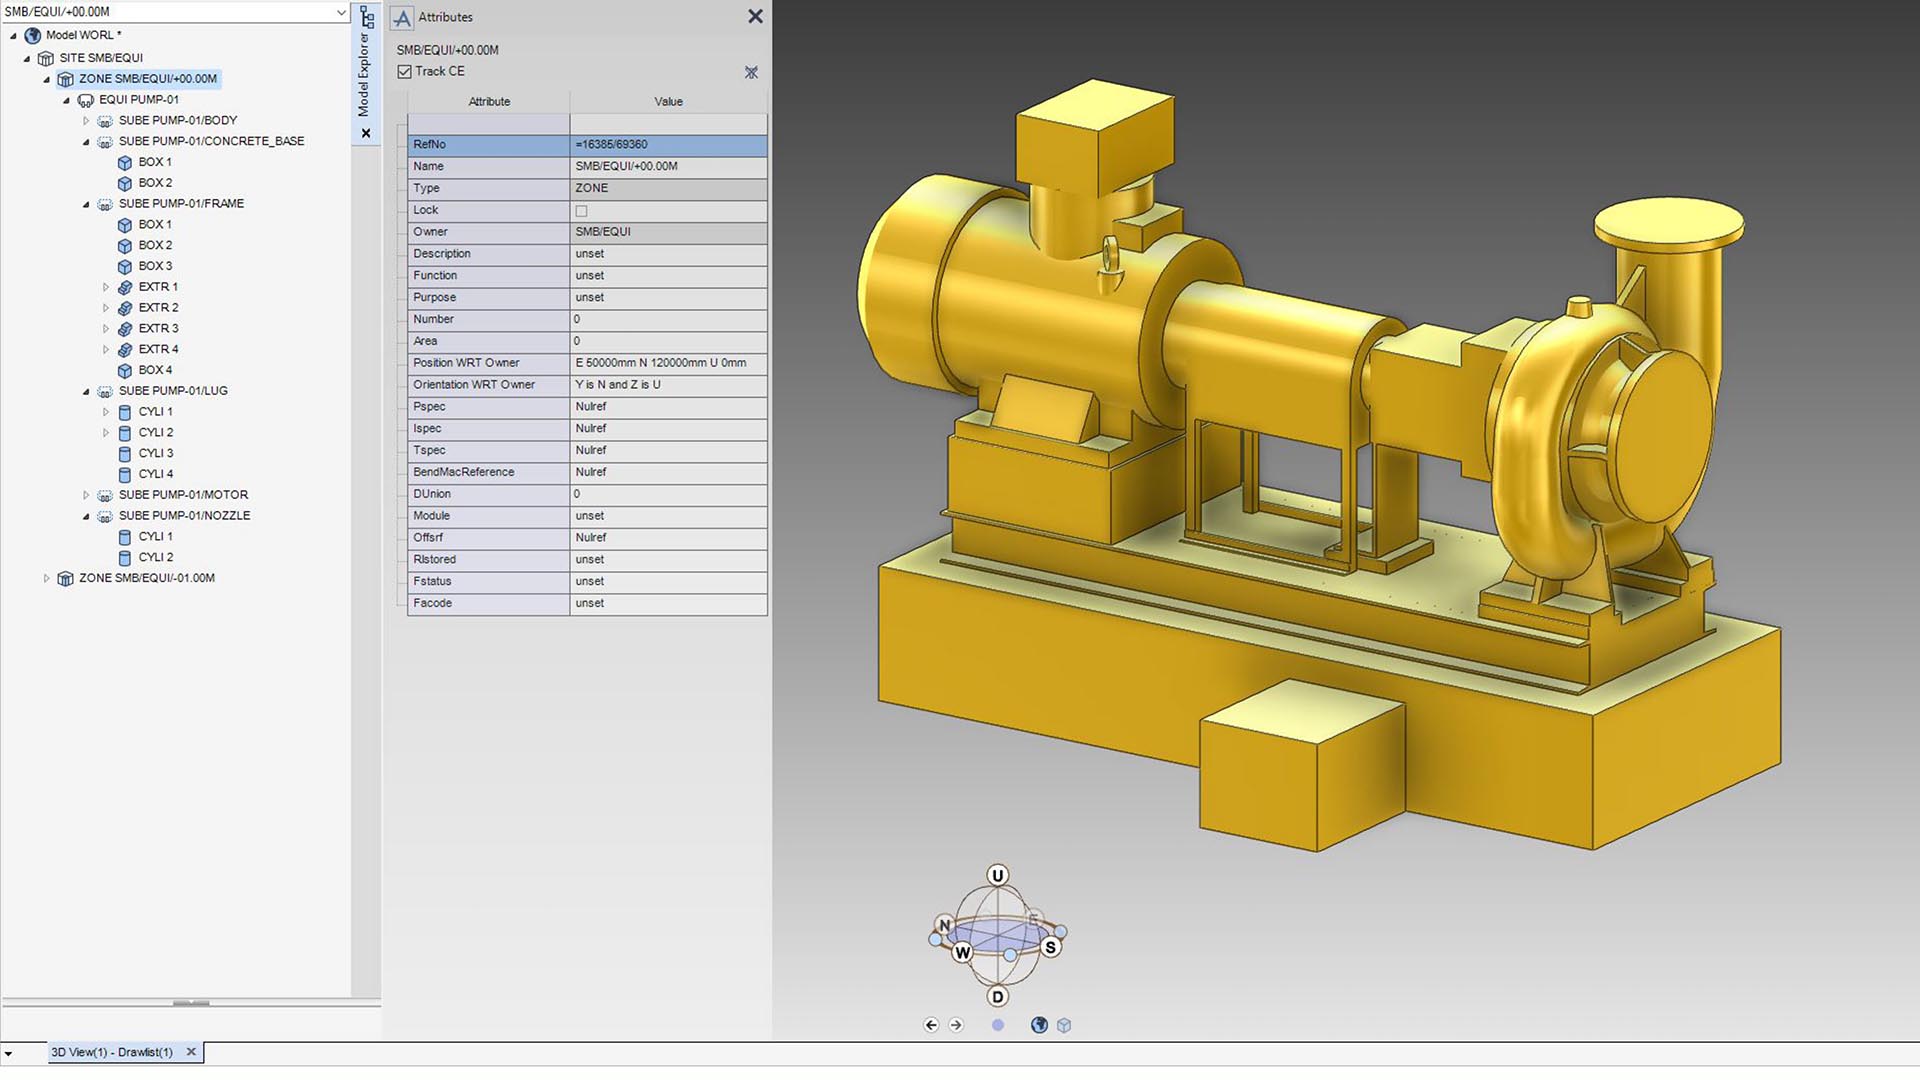Collapse the SUBE PUMP-01/FRAME node
This screenshot has width=1920, height=1080.
86,203
